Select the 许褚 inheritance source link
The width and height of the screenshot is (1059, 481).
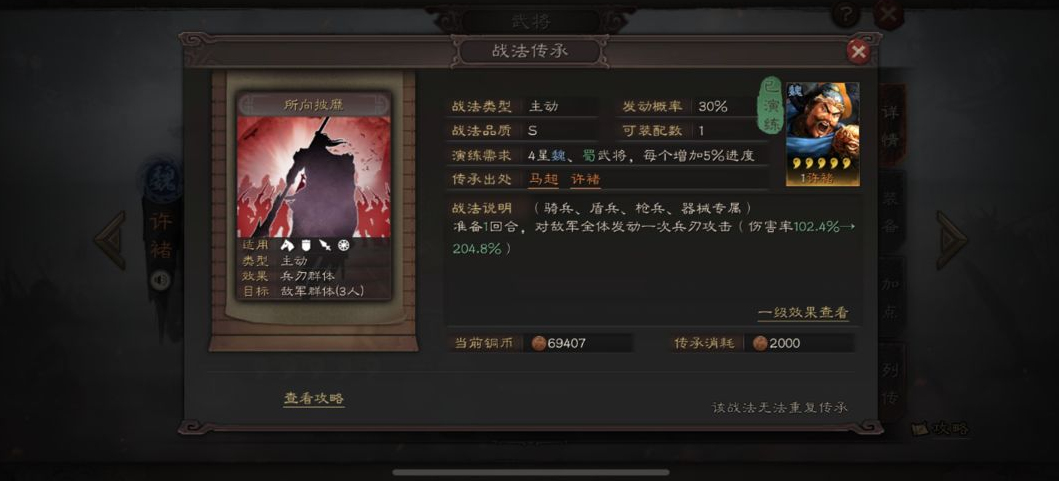586,179
